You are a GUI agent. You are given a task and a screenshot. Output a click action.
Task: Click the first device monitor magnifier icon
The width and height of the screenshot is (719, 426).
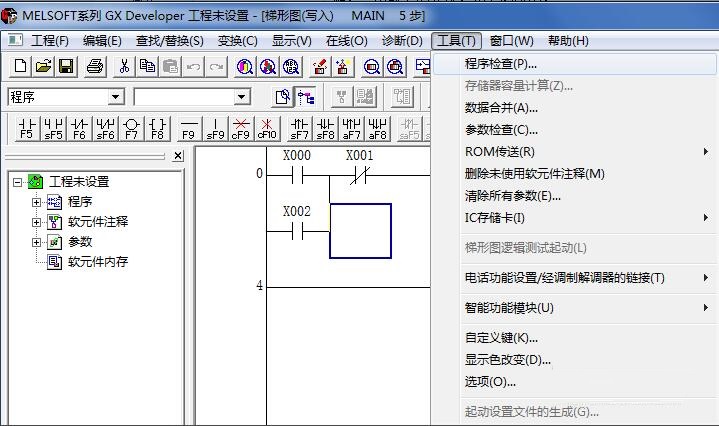click(371, 67)
